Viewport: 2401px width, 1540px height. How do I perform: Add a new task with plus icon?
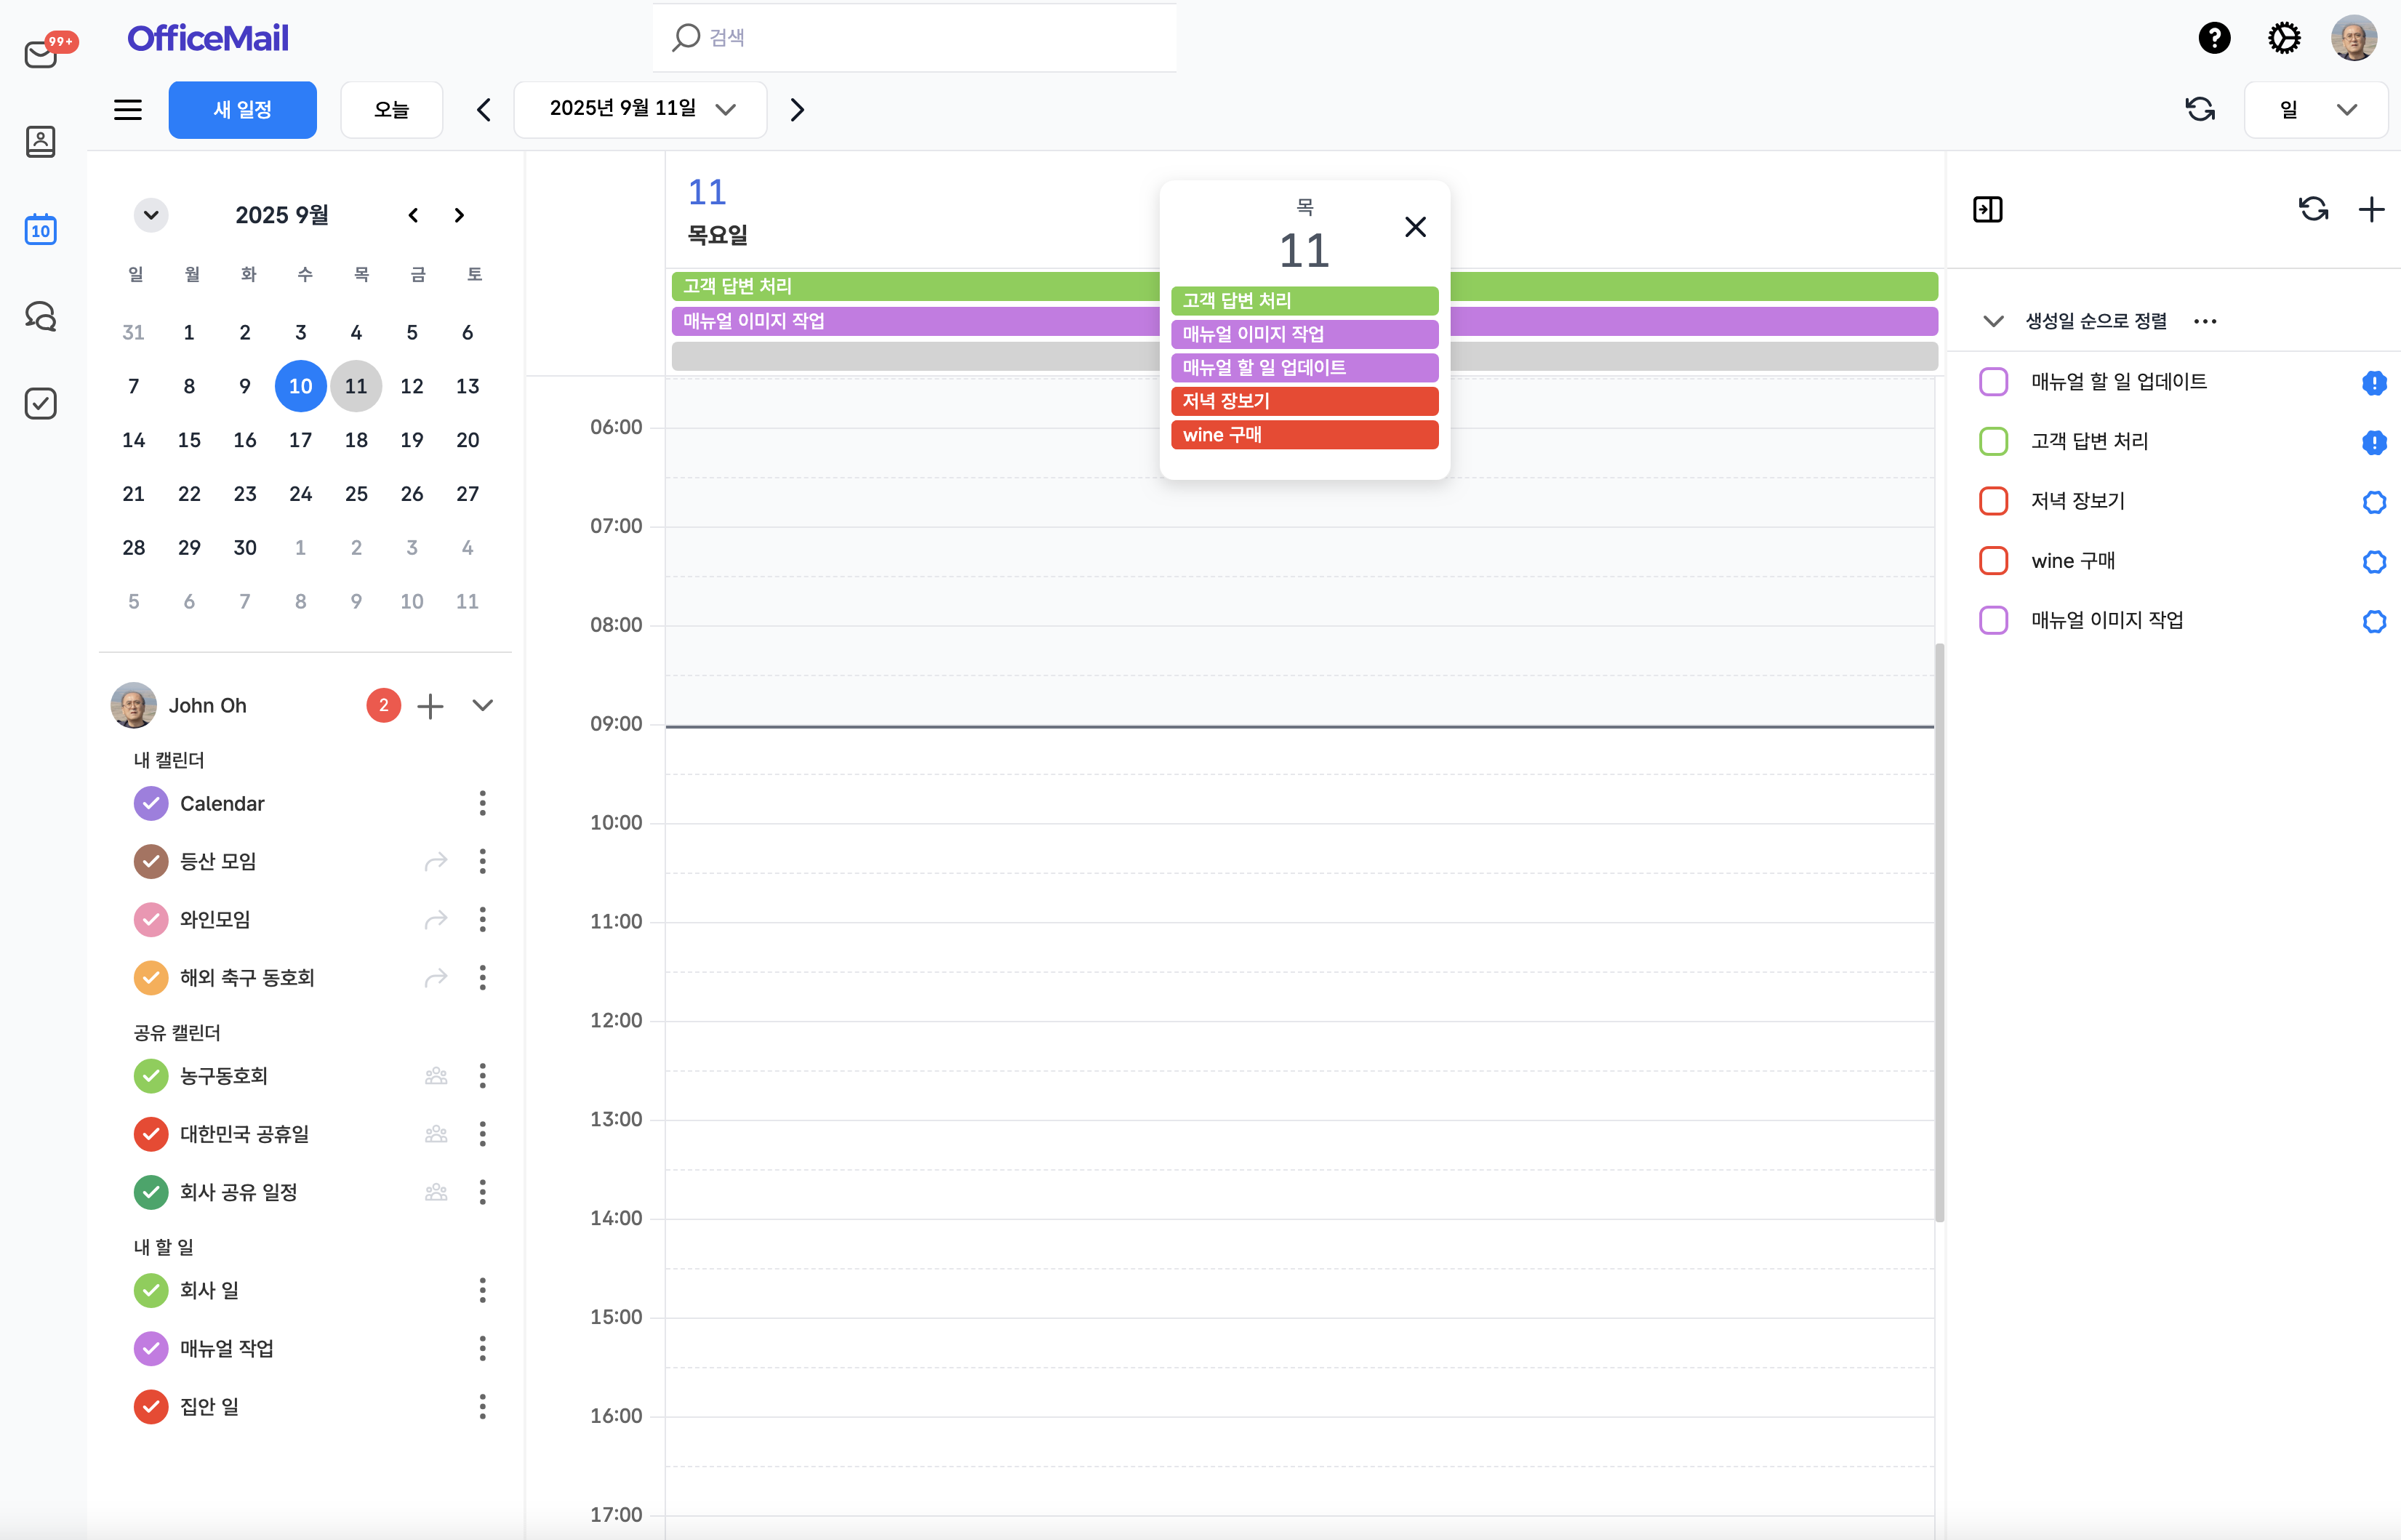click(2371, 209)
